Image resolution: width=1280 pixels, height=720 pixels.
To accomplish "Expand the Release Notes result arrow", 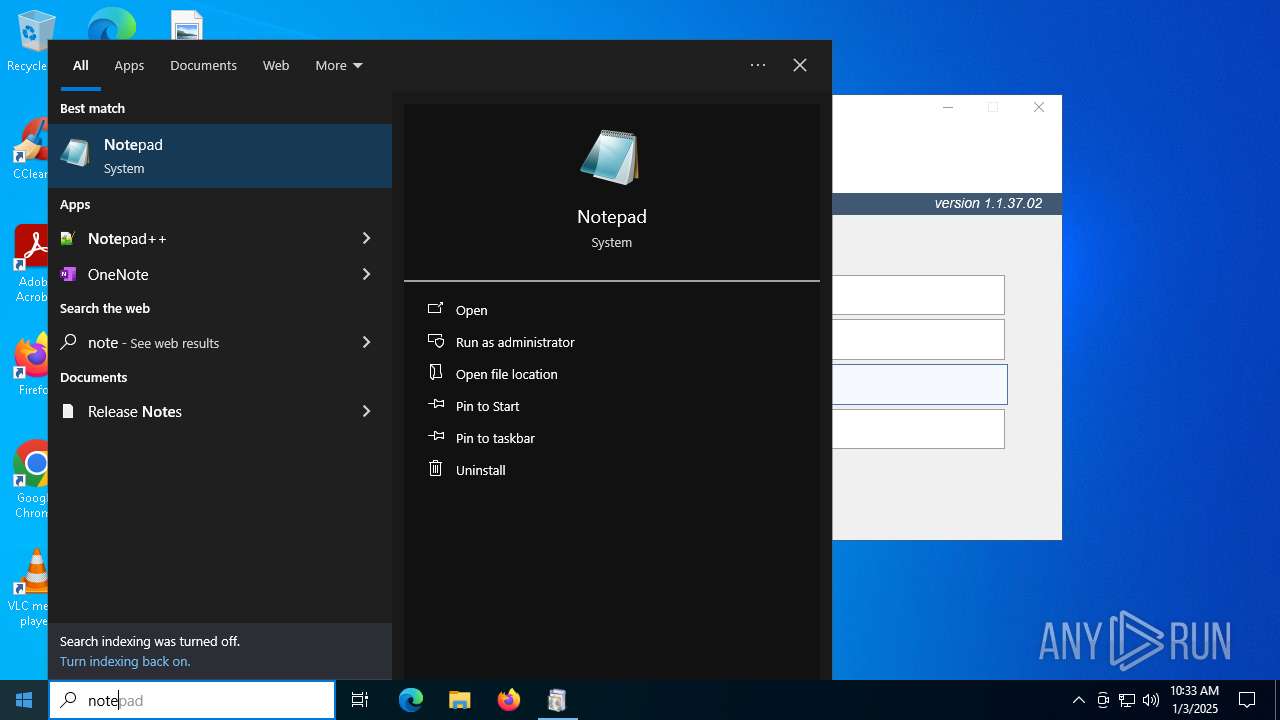I will coord(366,411).
